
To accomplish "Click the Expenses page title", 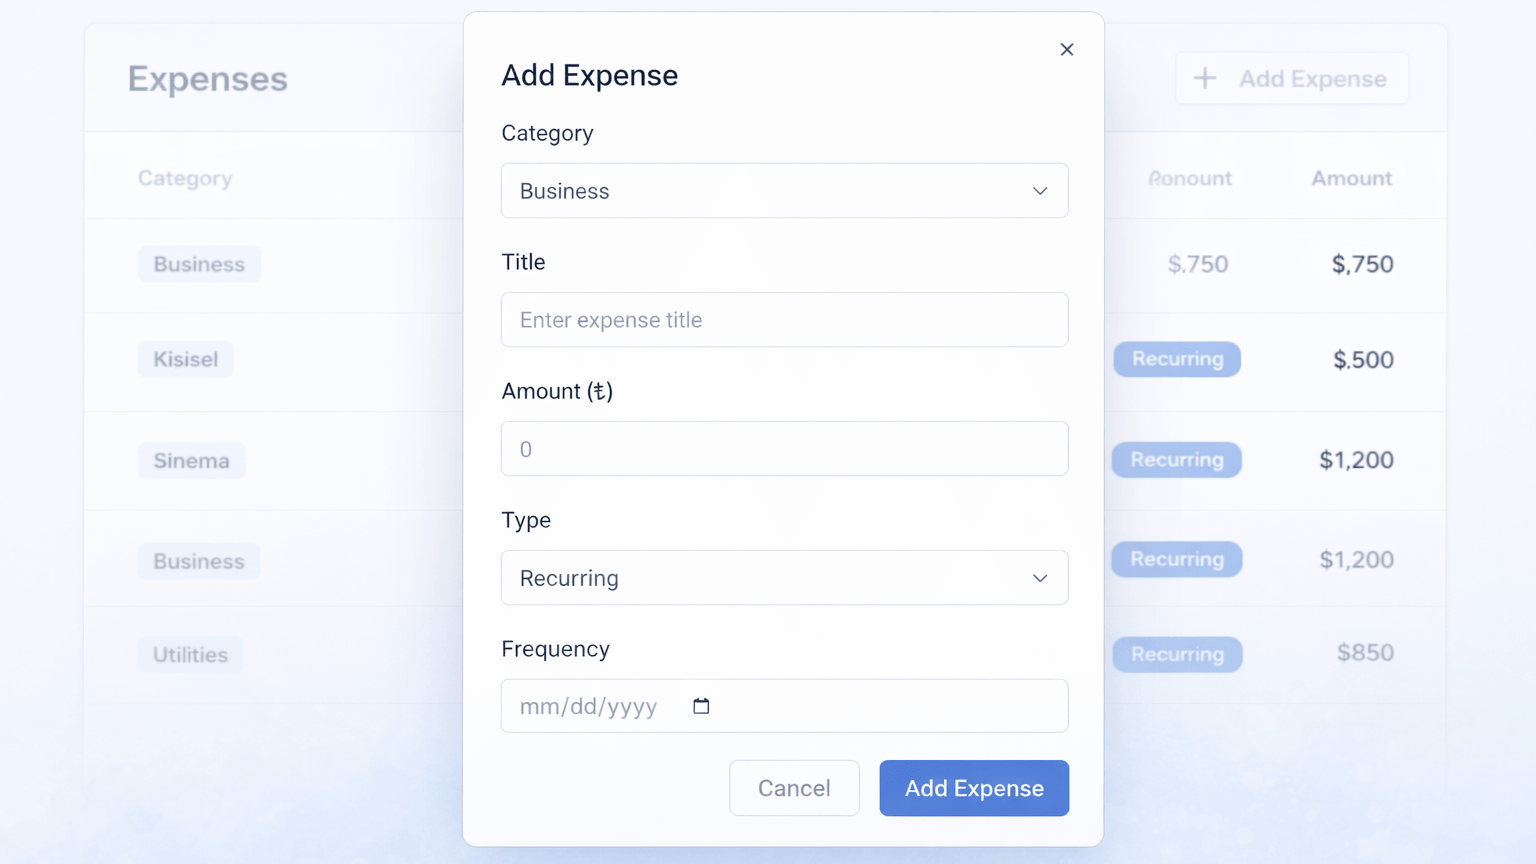I will coord(207,79).
